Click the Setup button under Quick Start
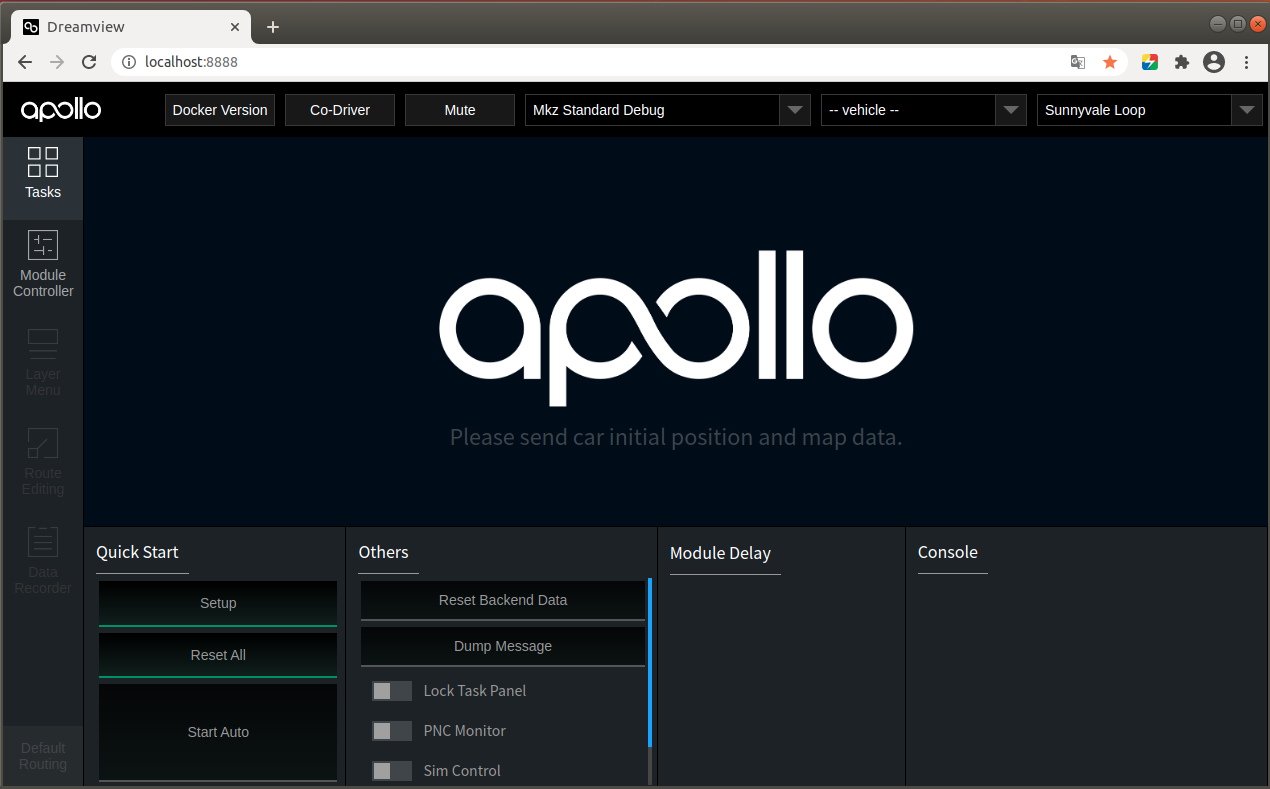Image resolution: width=1270 pixels, height=789 pixels. (x=217, y=603)
